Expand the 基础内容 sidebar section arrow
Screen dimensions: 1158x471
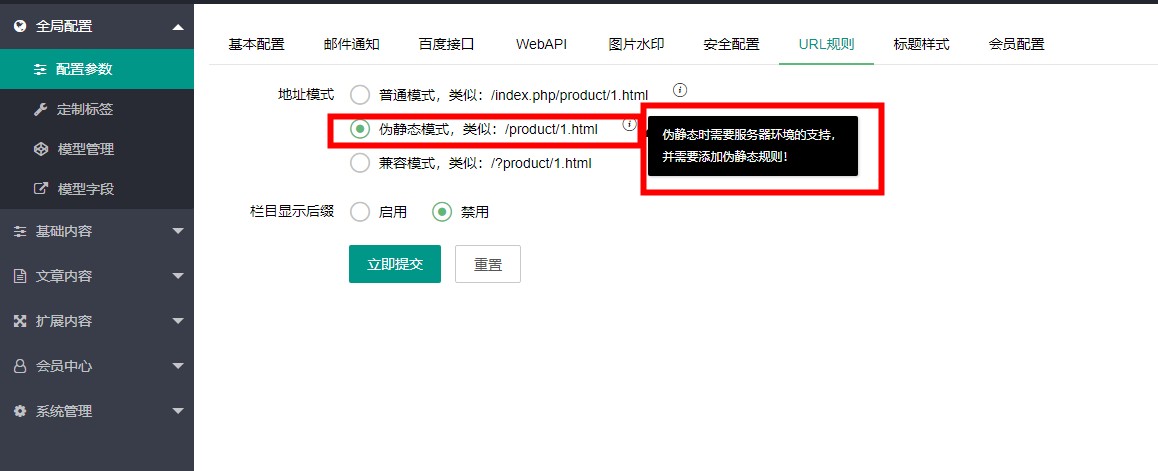click(178, 232)
